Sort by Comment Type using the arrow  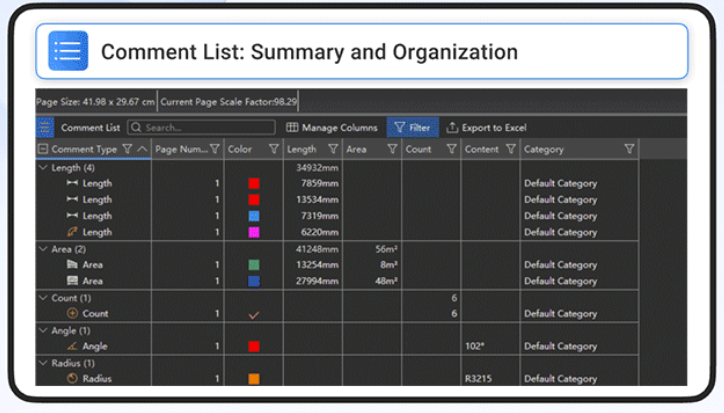(x=142, y=149)
